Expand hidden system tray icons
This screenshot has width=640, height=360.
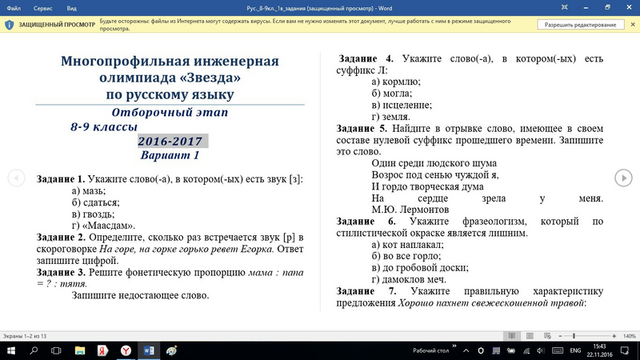tap(466, 351)
